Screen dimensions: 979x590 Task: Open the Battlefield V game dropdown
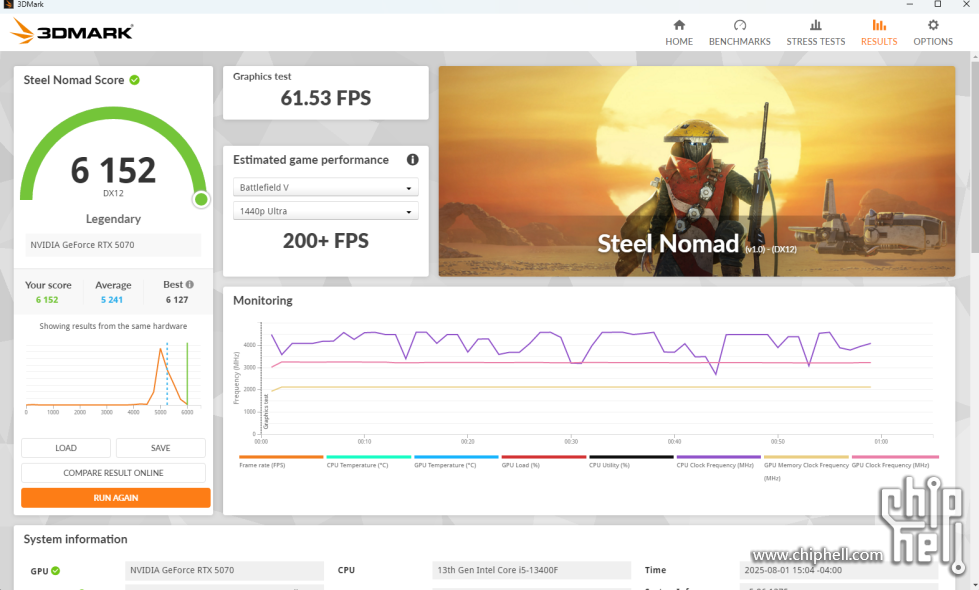325,187
